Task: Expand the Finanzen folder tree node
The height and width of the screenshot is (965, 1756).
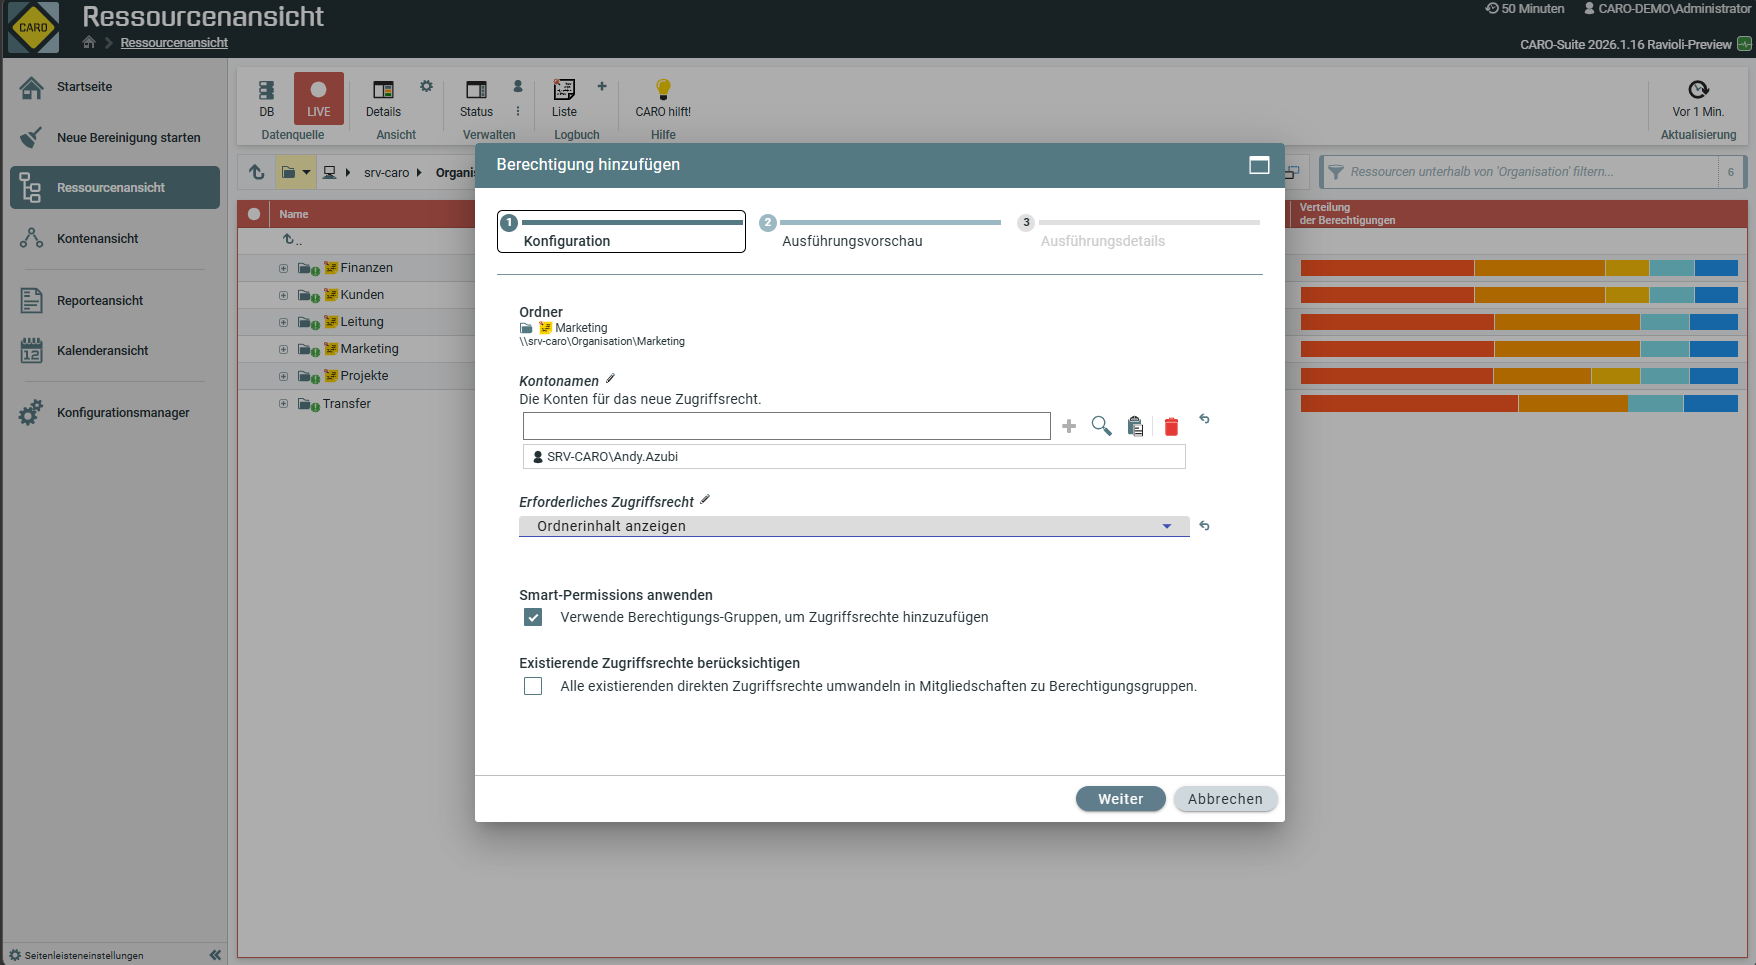Action: point(283,268)
